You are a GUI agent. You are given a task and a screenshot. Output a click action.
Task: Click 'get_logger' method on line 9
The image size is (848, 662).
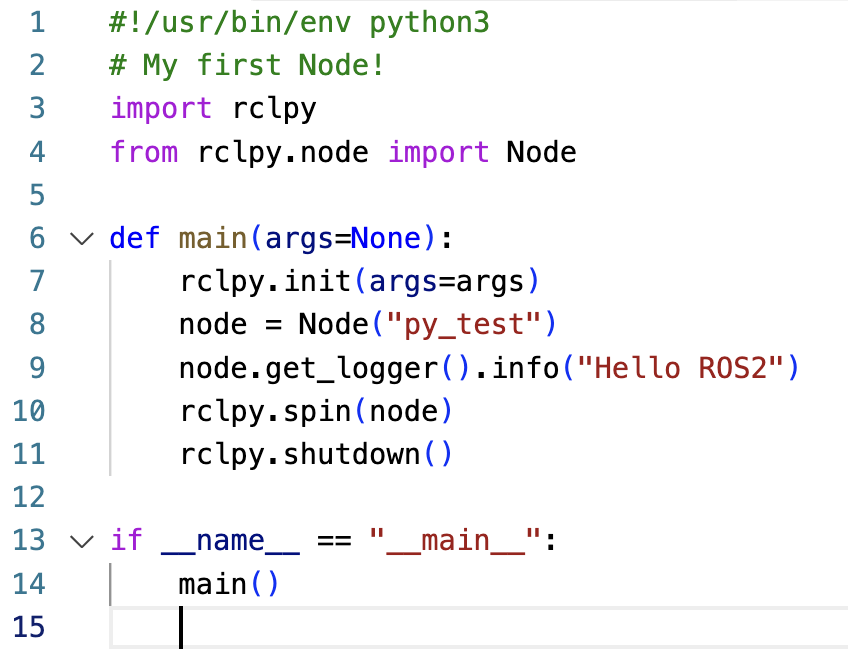[x=352, y=369]
